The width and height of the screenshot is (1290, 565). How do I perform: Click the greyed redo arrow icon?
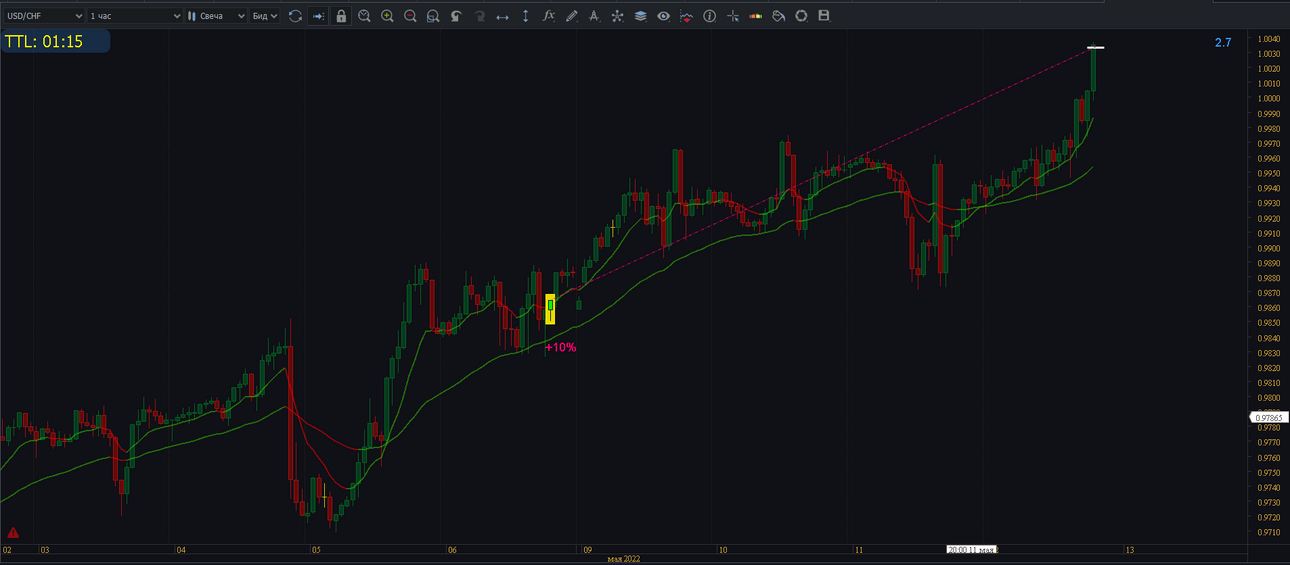[x=479, y=16]
